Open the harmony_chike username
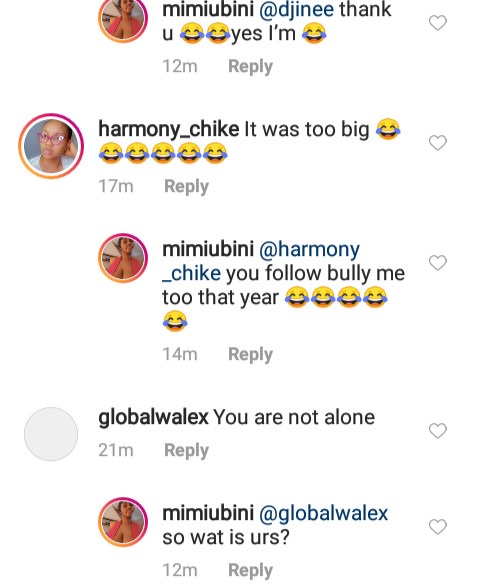This screenshot has height=586, width=480. click(x=169, y=130)
